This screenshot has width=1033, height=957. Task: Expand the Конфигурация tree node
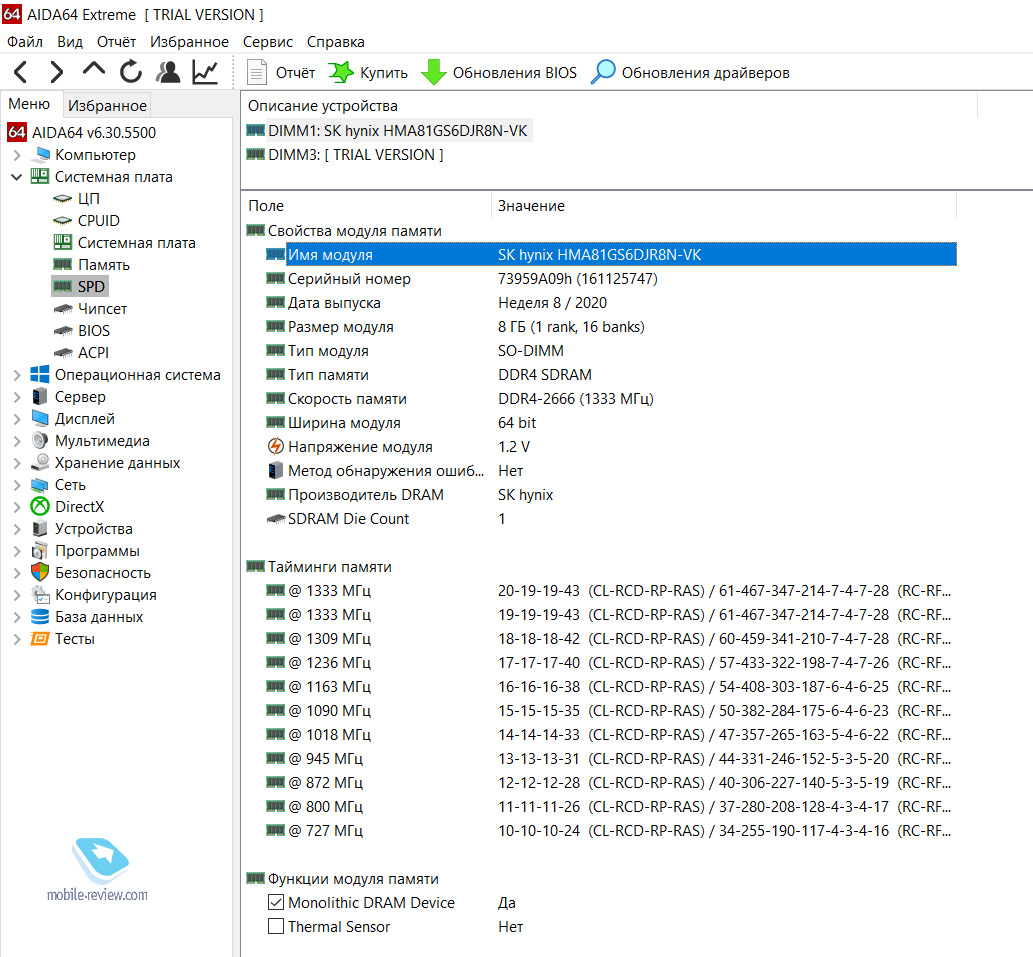tap(17, 595)
